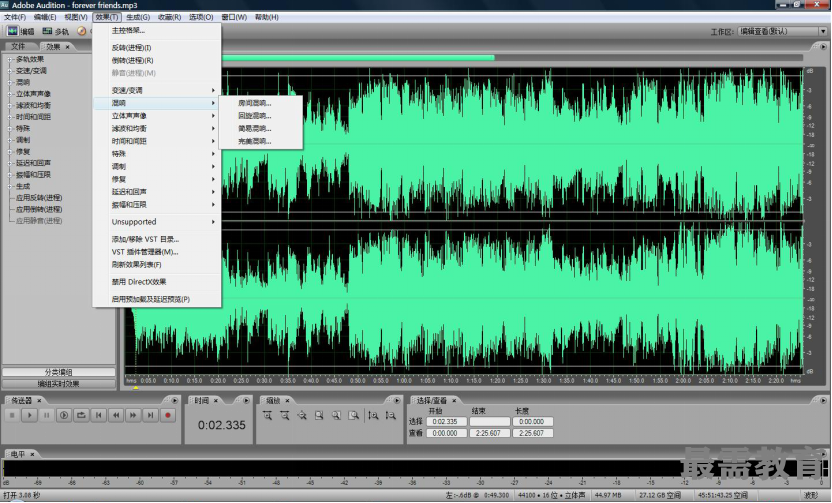The image size is (832, 503).
Task: Click the red record button
Action: pos(168,415)
